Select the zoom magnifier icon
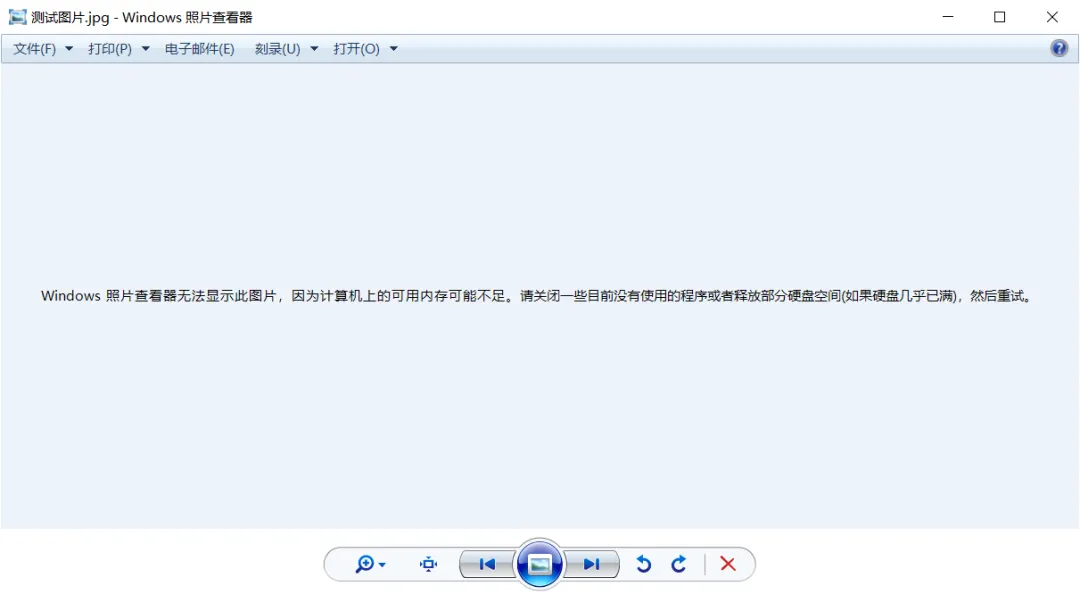The width and height of the screenshot is (1080, 594). (x=366, y=564)
